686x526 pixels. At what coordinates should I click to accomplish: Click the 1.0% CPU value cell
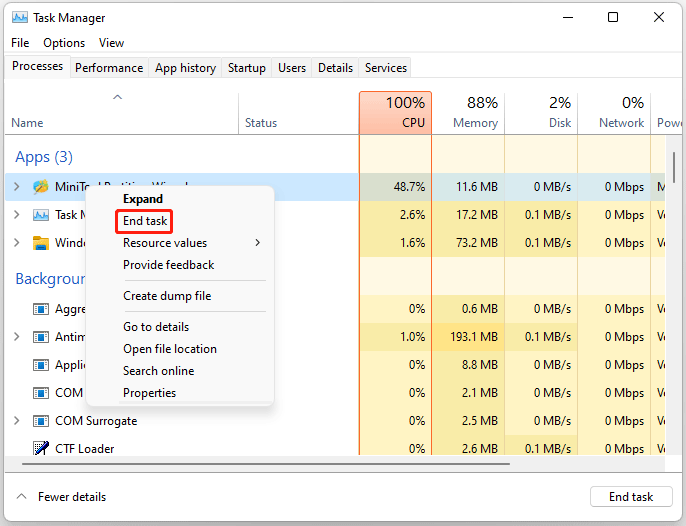coord(396,337)
